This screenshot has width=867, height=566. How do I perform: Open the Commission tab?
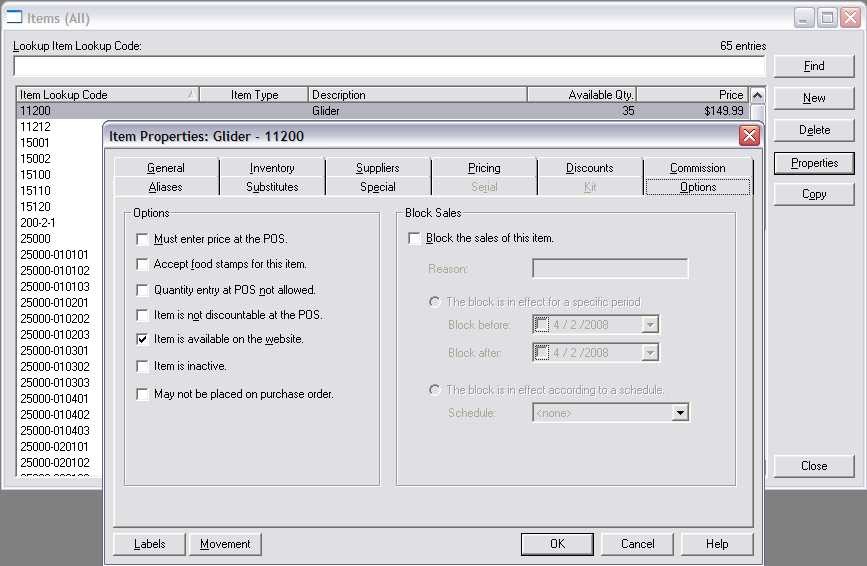(698, 167)
